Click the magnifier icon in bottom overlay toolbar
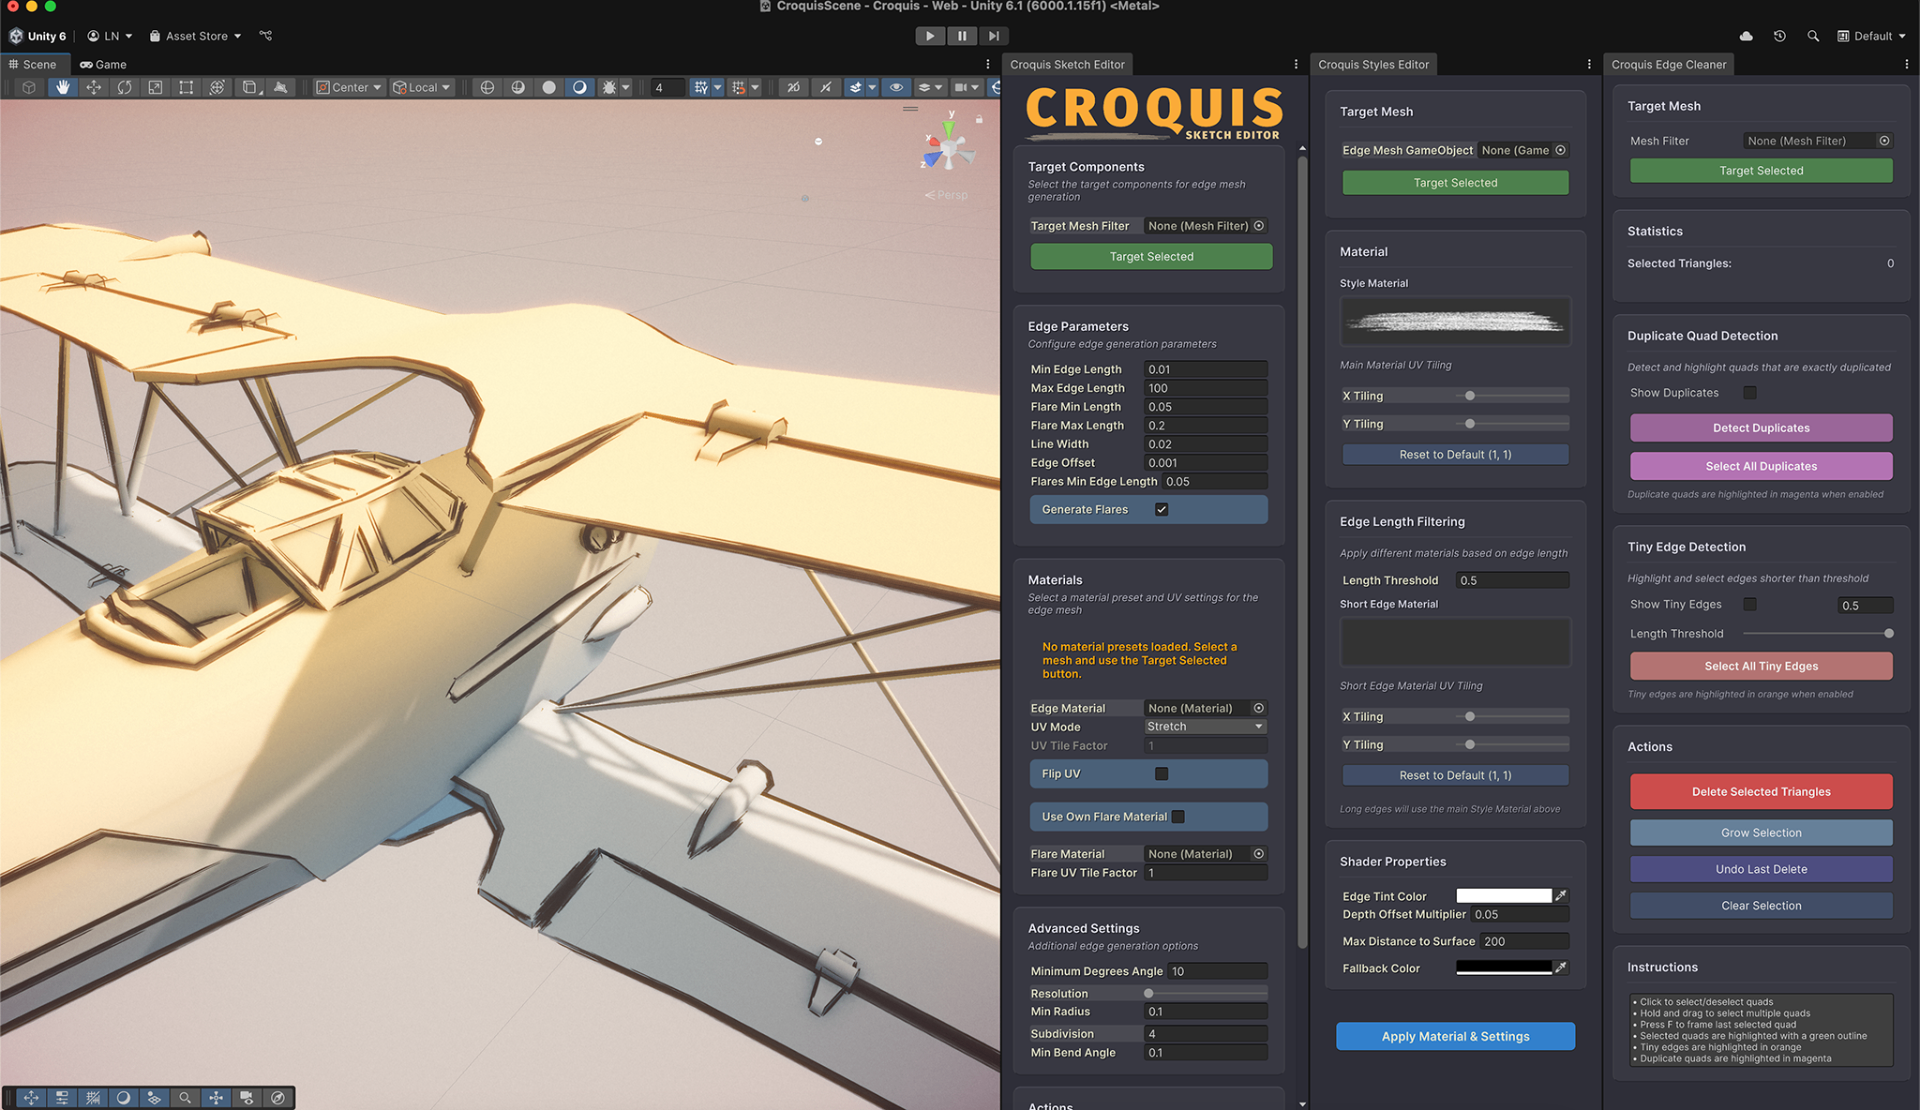Image resolution: width=1920 pixels, height=1110 pixels. tap(185, 1098)
